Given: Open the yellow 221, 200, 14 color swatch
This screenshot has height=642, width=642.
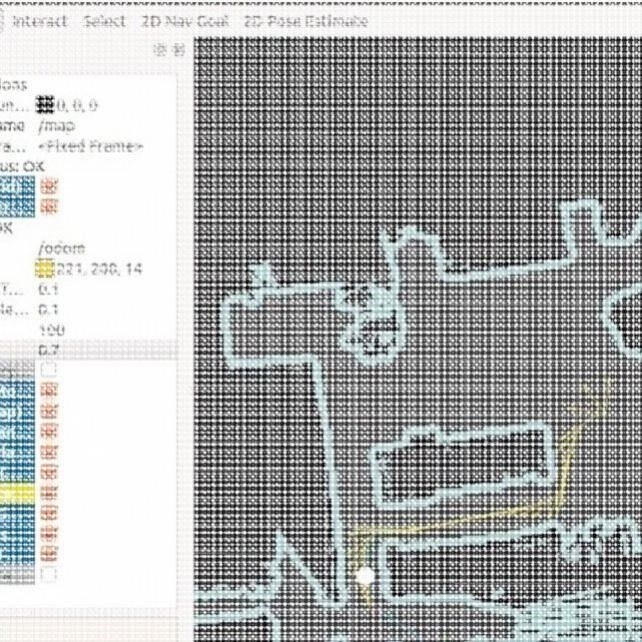Looking at the screenshot, I should [45, 269].
